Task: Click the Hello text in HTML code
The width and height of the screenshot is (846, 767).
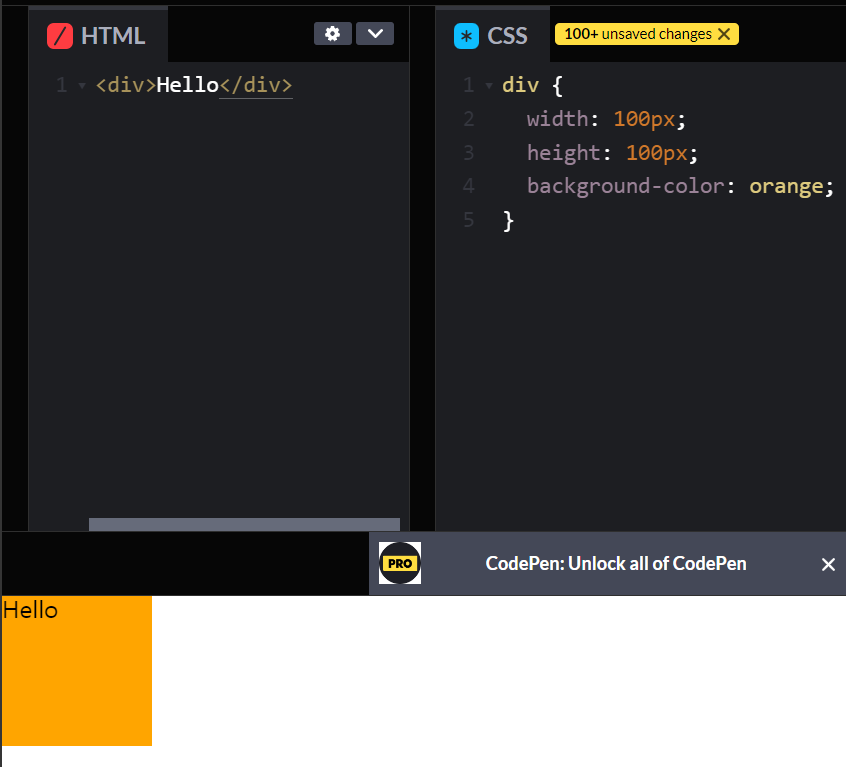Action: tap(187, 85)
